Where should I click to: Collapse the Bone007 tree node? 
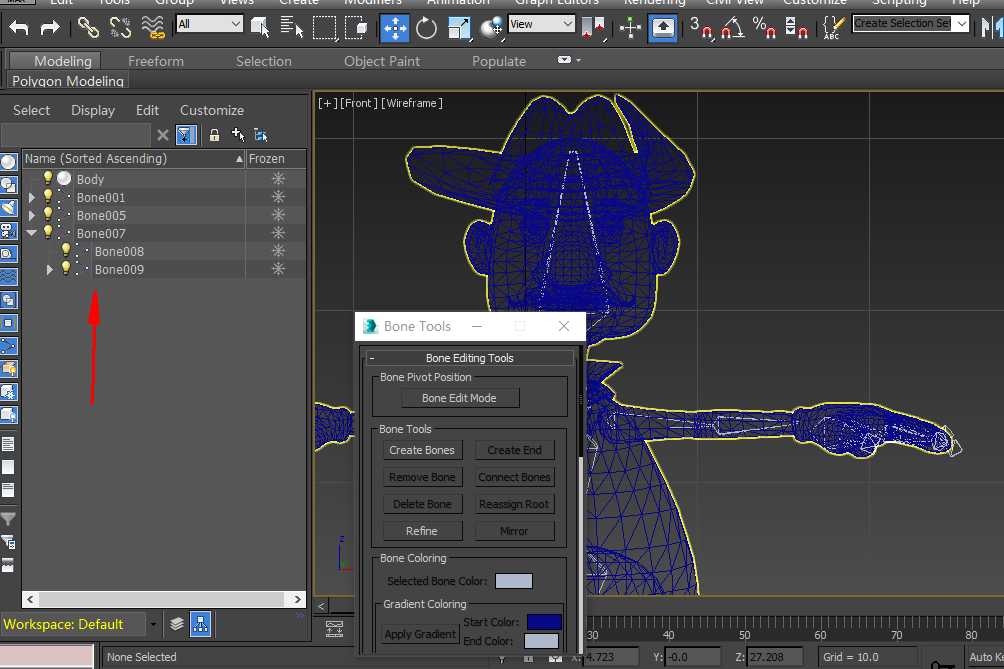pos(31,233)
